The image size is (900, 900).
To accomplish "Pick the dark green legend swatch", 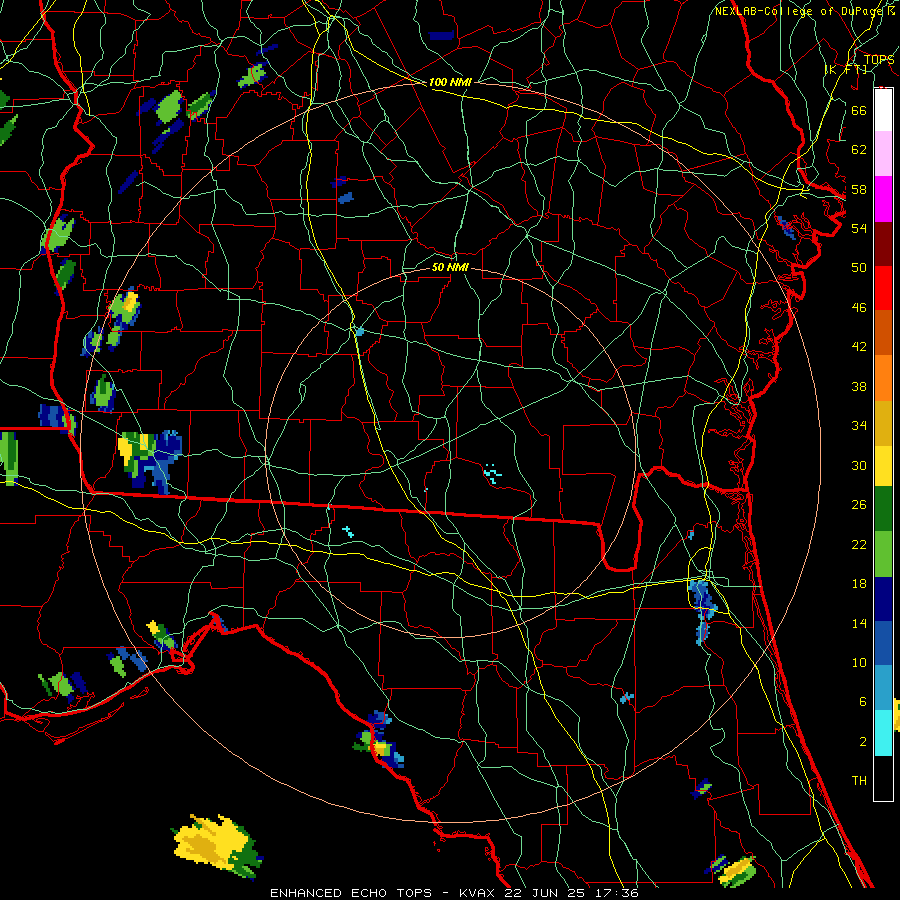I will pos(883,509).
